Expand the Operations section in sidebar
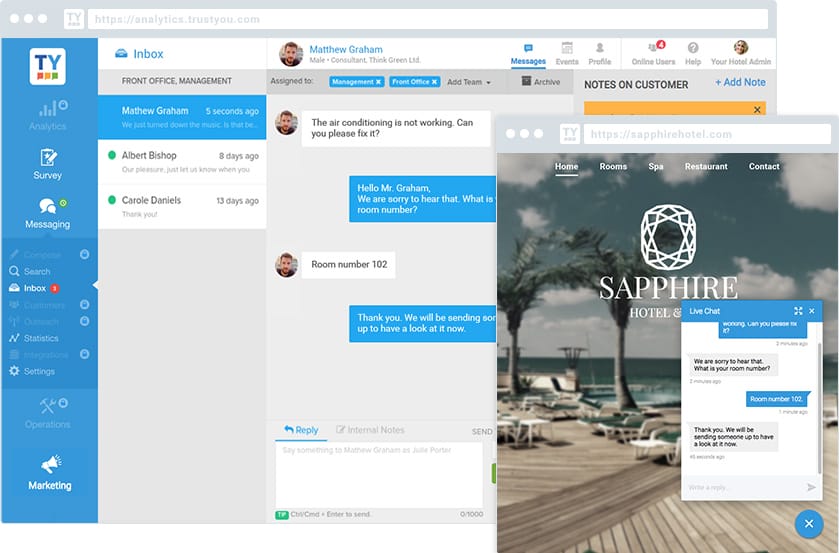Image resolution: width=839 pixels, height=553 pixels. [48, 412]
